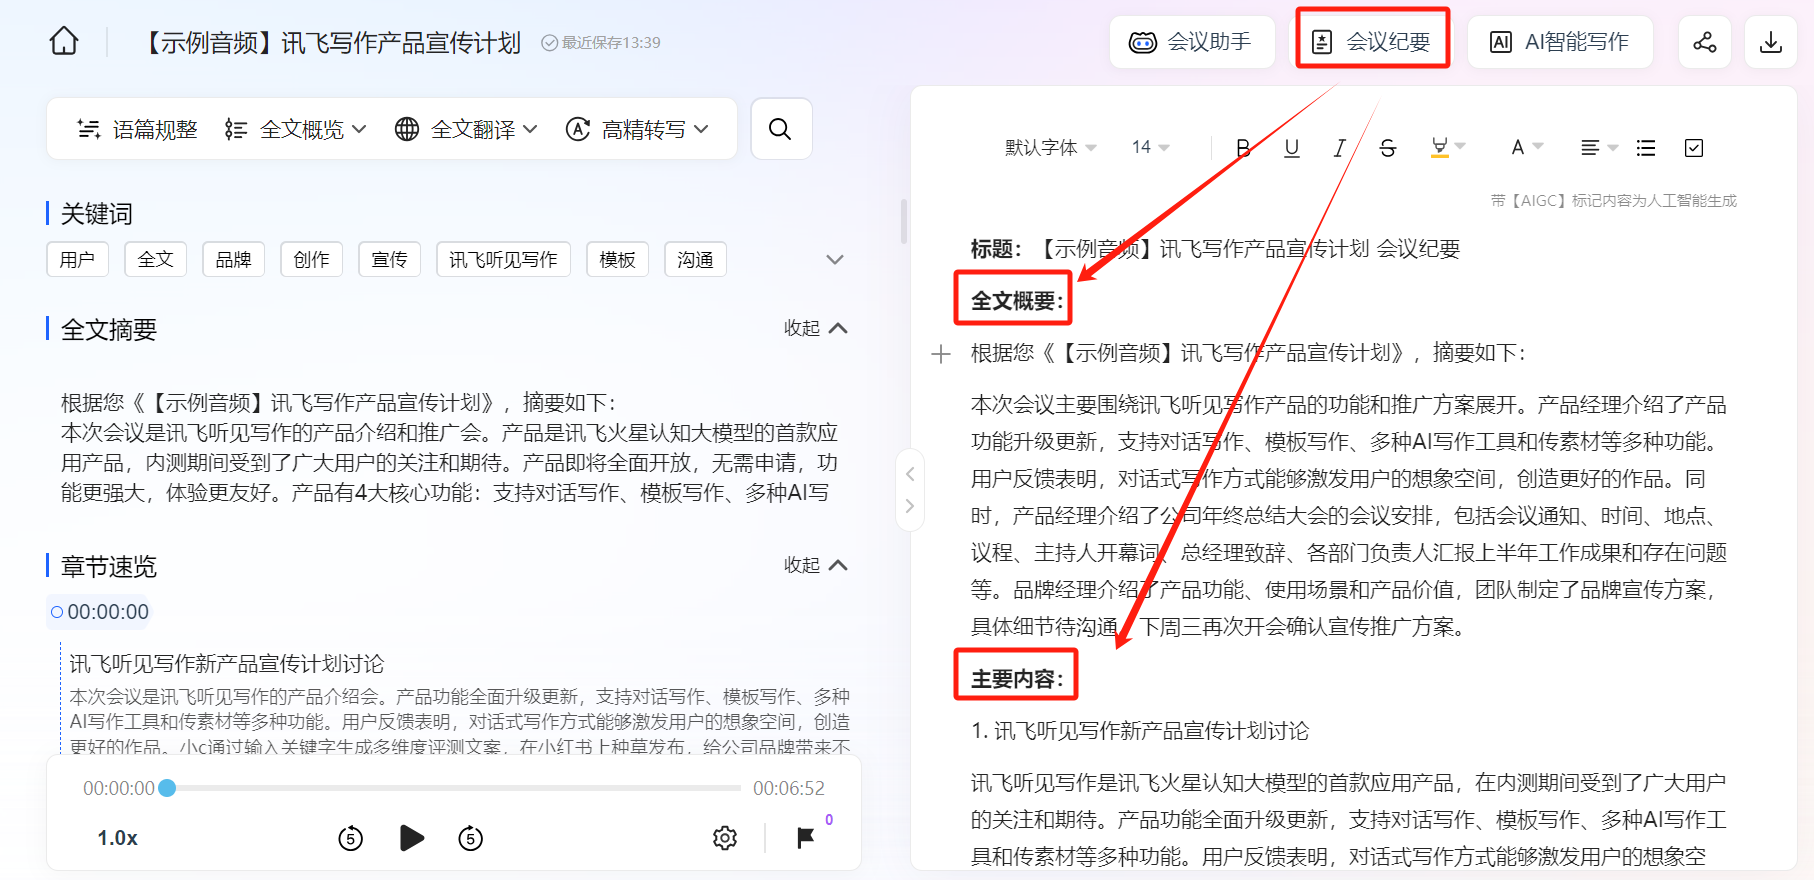The image size is (1814, 880).
Task: Collapse panel with left arrow handle
Action: [x=910, y=474]
